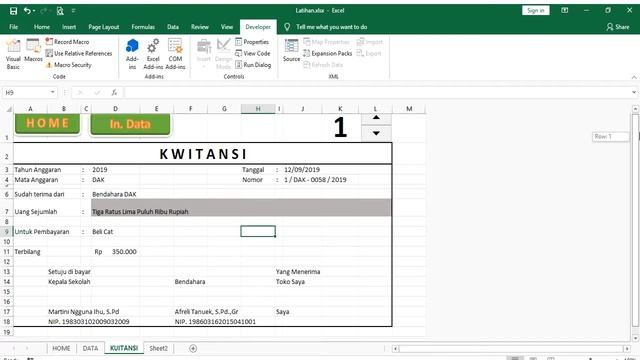Open Excel Add-ins manager
Viewport: 640px width, 360px height.
click(x=153, y=54)
